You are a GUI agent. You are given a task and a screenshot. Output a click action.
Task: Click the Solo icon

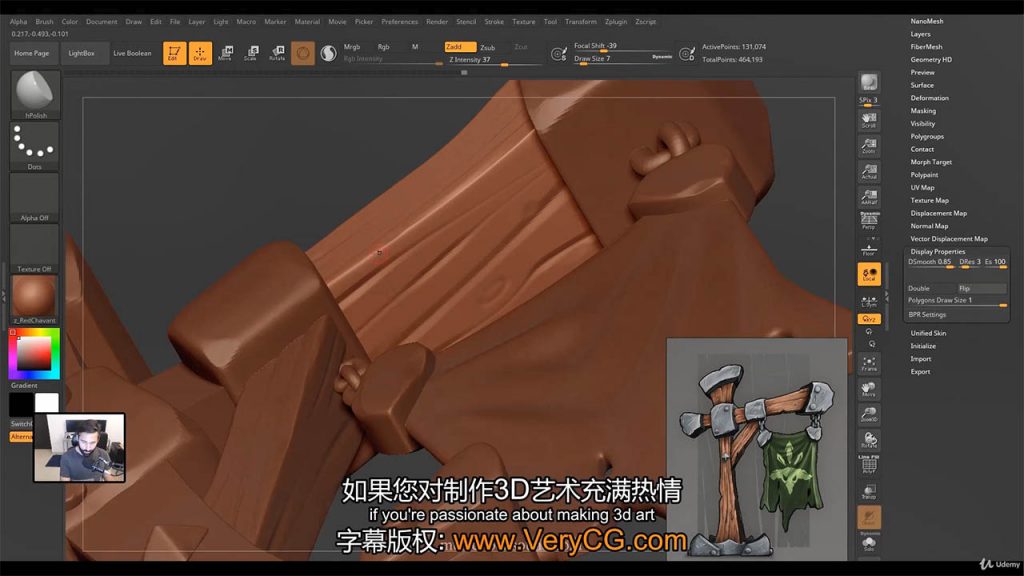(x=869, y=543)
